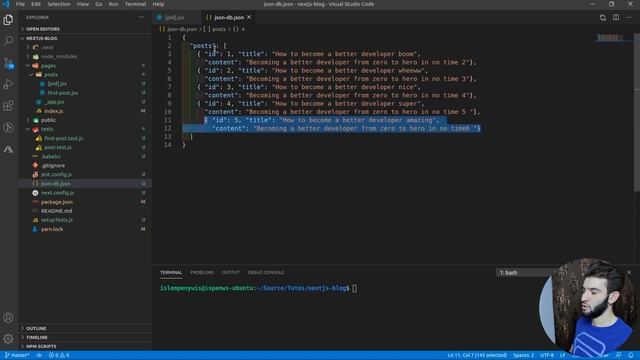Collapse the pages folder
This screenshot has height=360, width=640.
pos(48,66)
